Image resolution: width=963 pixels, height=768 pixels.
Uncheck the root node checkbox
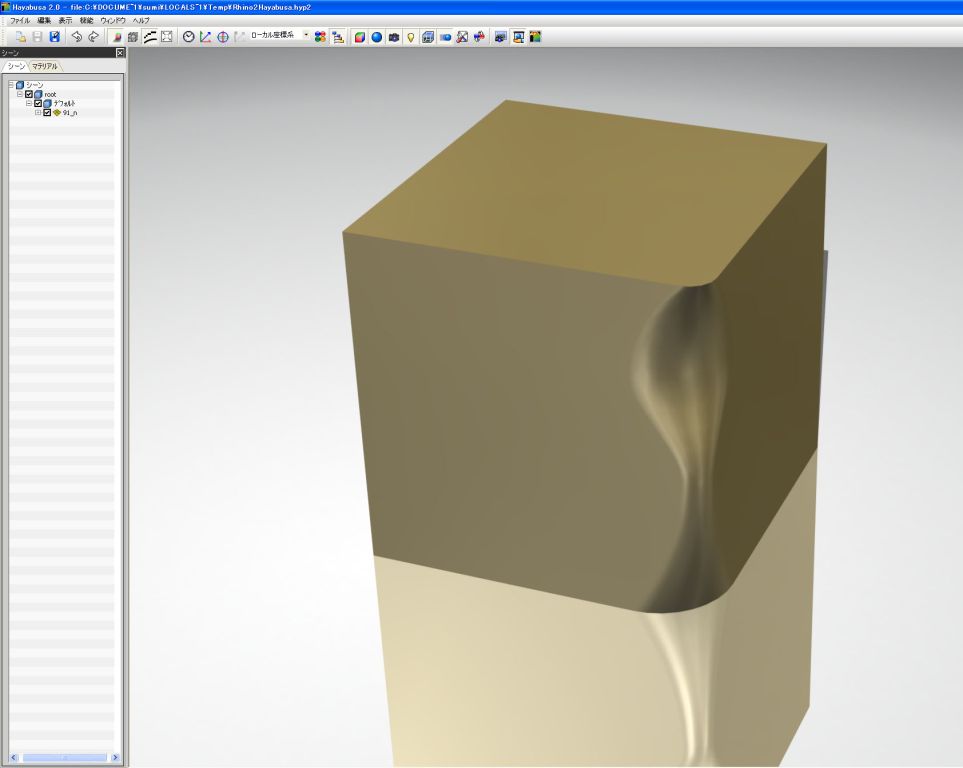29,94
